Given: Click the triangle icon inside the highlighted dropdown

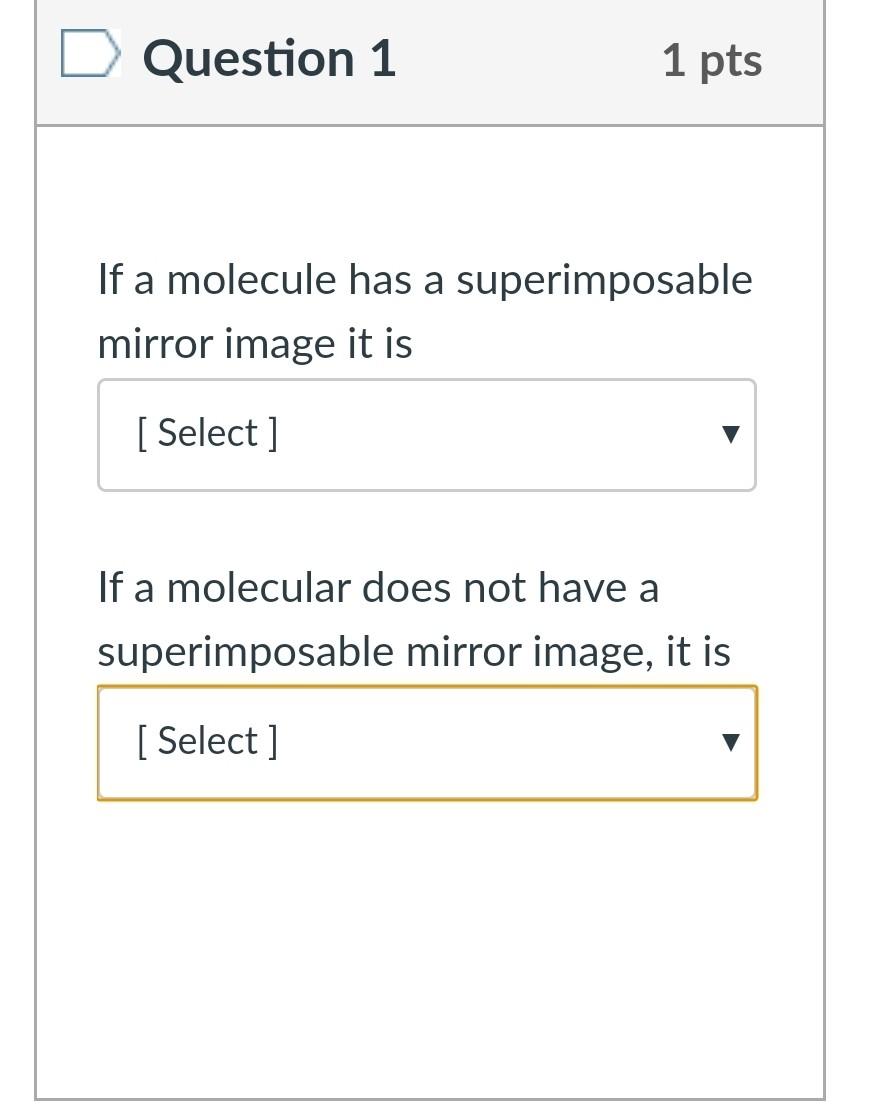Looking at the screenshot, I should [731, 743].
